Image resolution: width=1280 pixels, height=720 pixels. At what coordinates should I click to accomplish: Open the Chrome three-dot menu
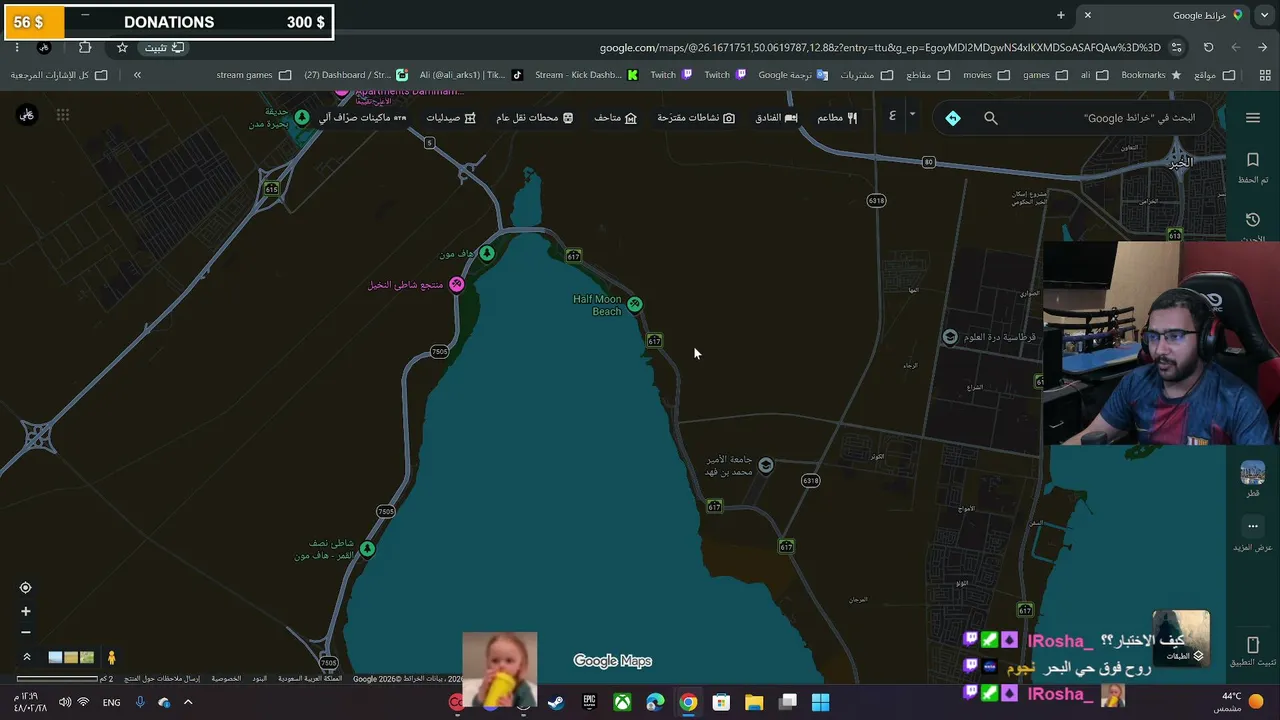click(17, 47)
